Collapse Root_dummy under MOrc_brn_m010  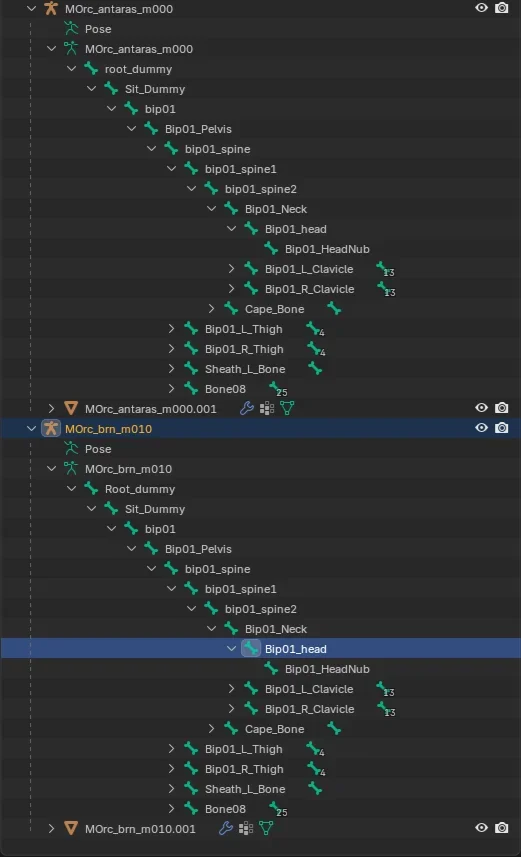point(71,489)
